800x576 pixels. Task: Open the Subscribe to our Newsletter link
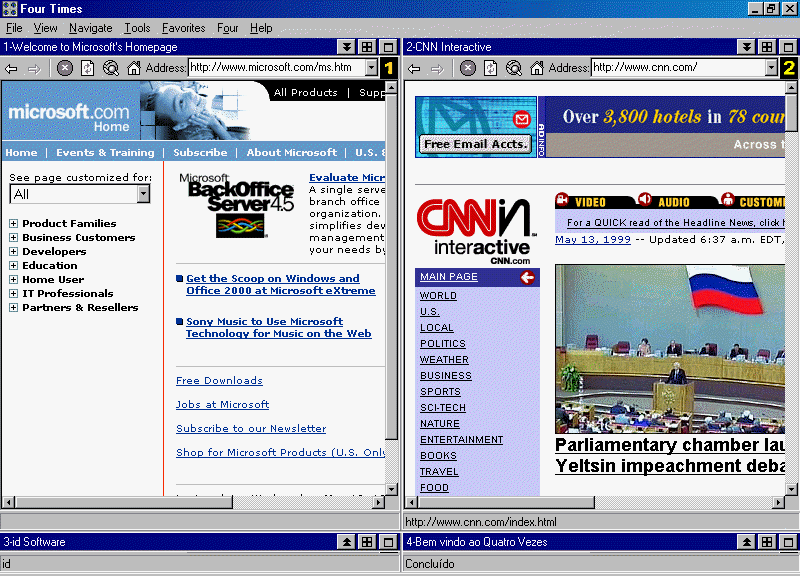pos(251,429)
